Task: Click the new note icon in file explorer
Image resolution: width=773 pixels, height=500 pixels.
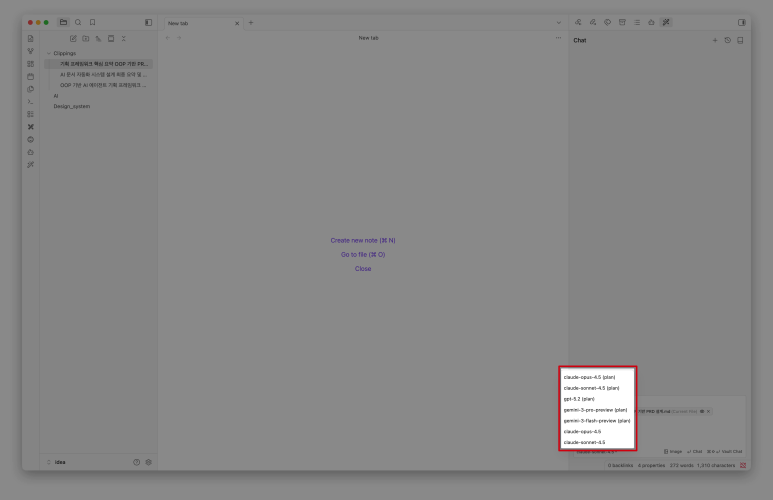Action: [72, 38]
